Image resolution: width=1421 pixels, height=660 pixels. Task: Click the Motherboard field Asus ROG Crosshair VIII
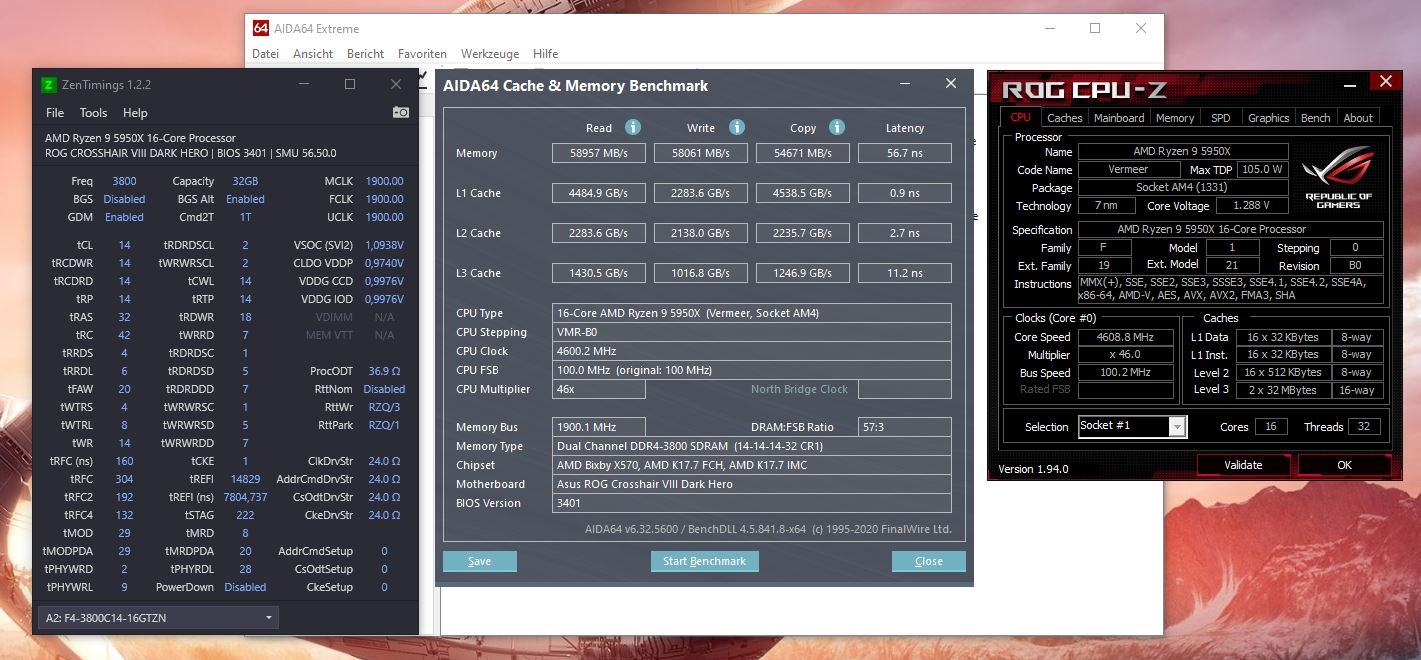[x=751, y=484]
